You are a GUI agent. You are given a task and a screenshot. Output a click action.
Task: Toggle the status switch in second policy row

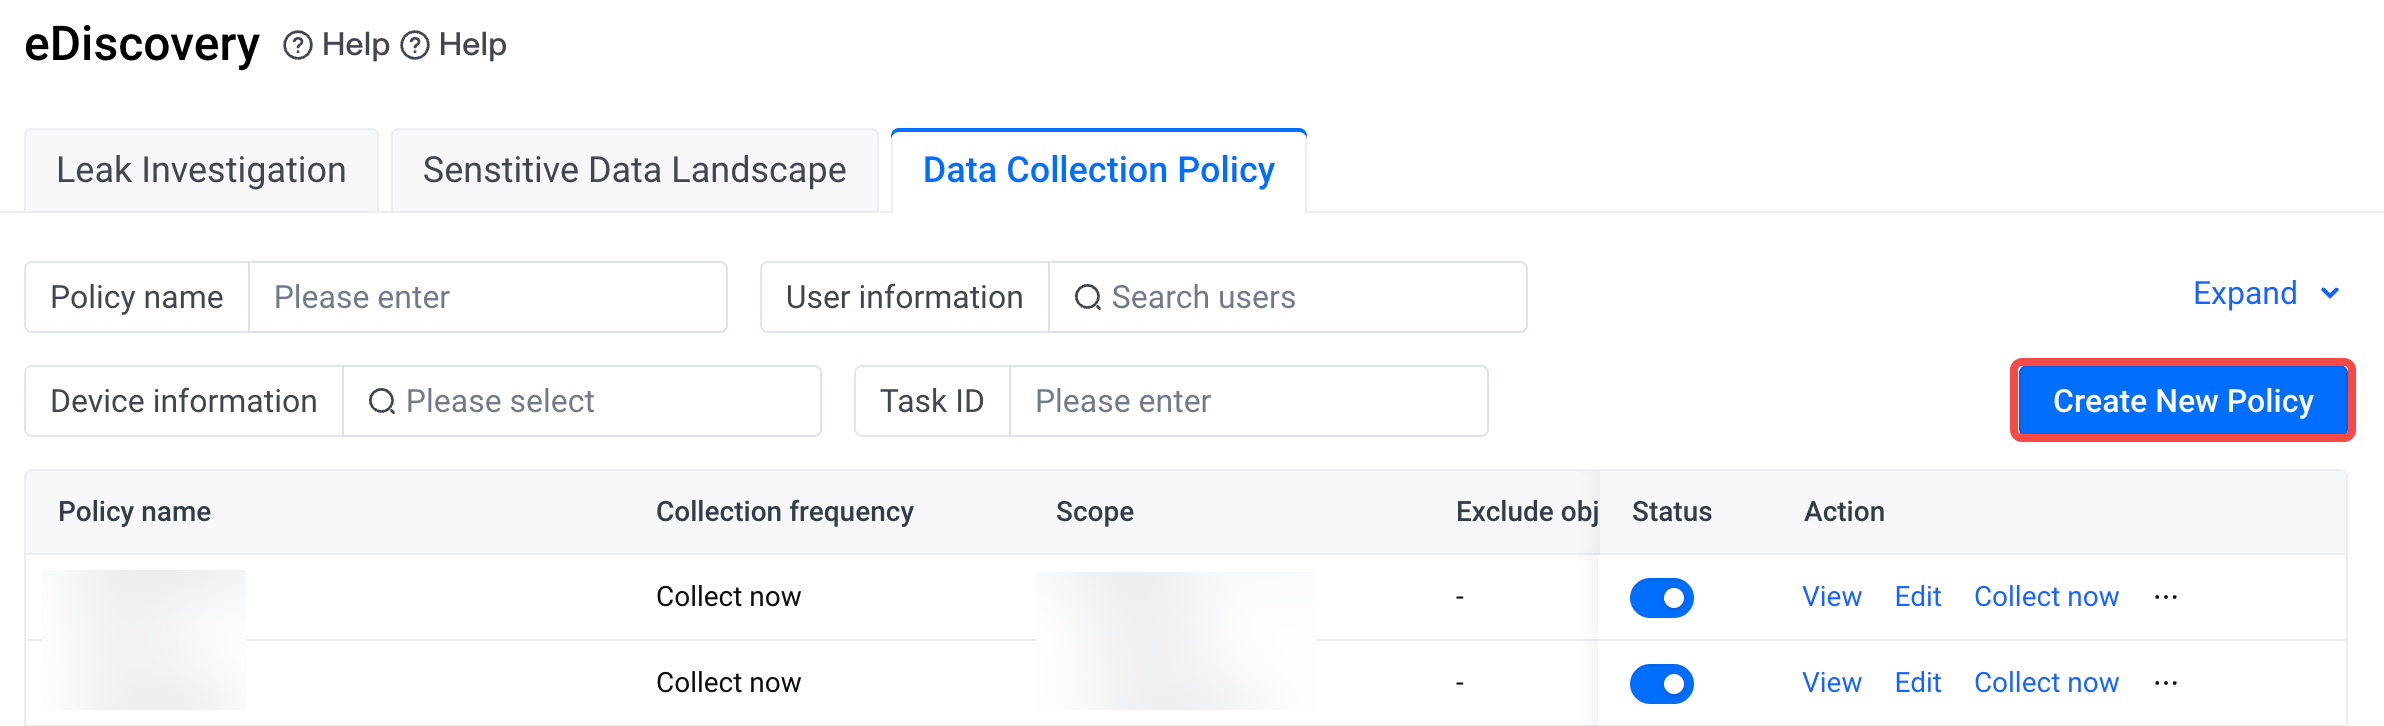tap(1662, 684)
